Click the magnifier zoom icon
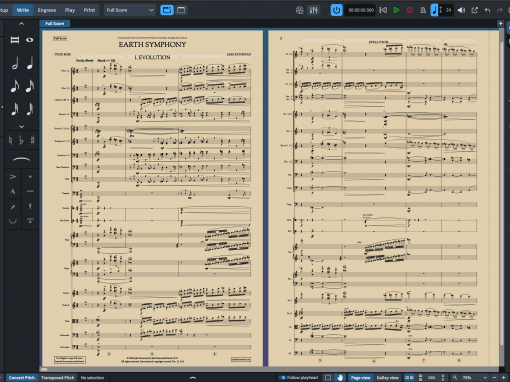The height and width of the screenshot is (382, 510). point(454,378)
